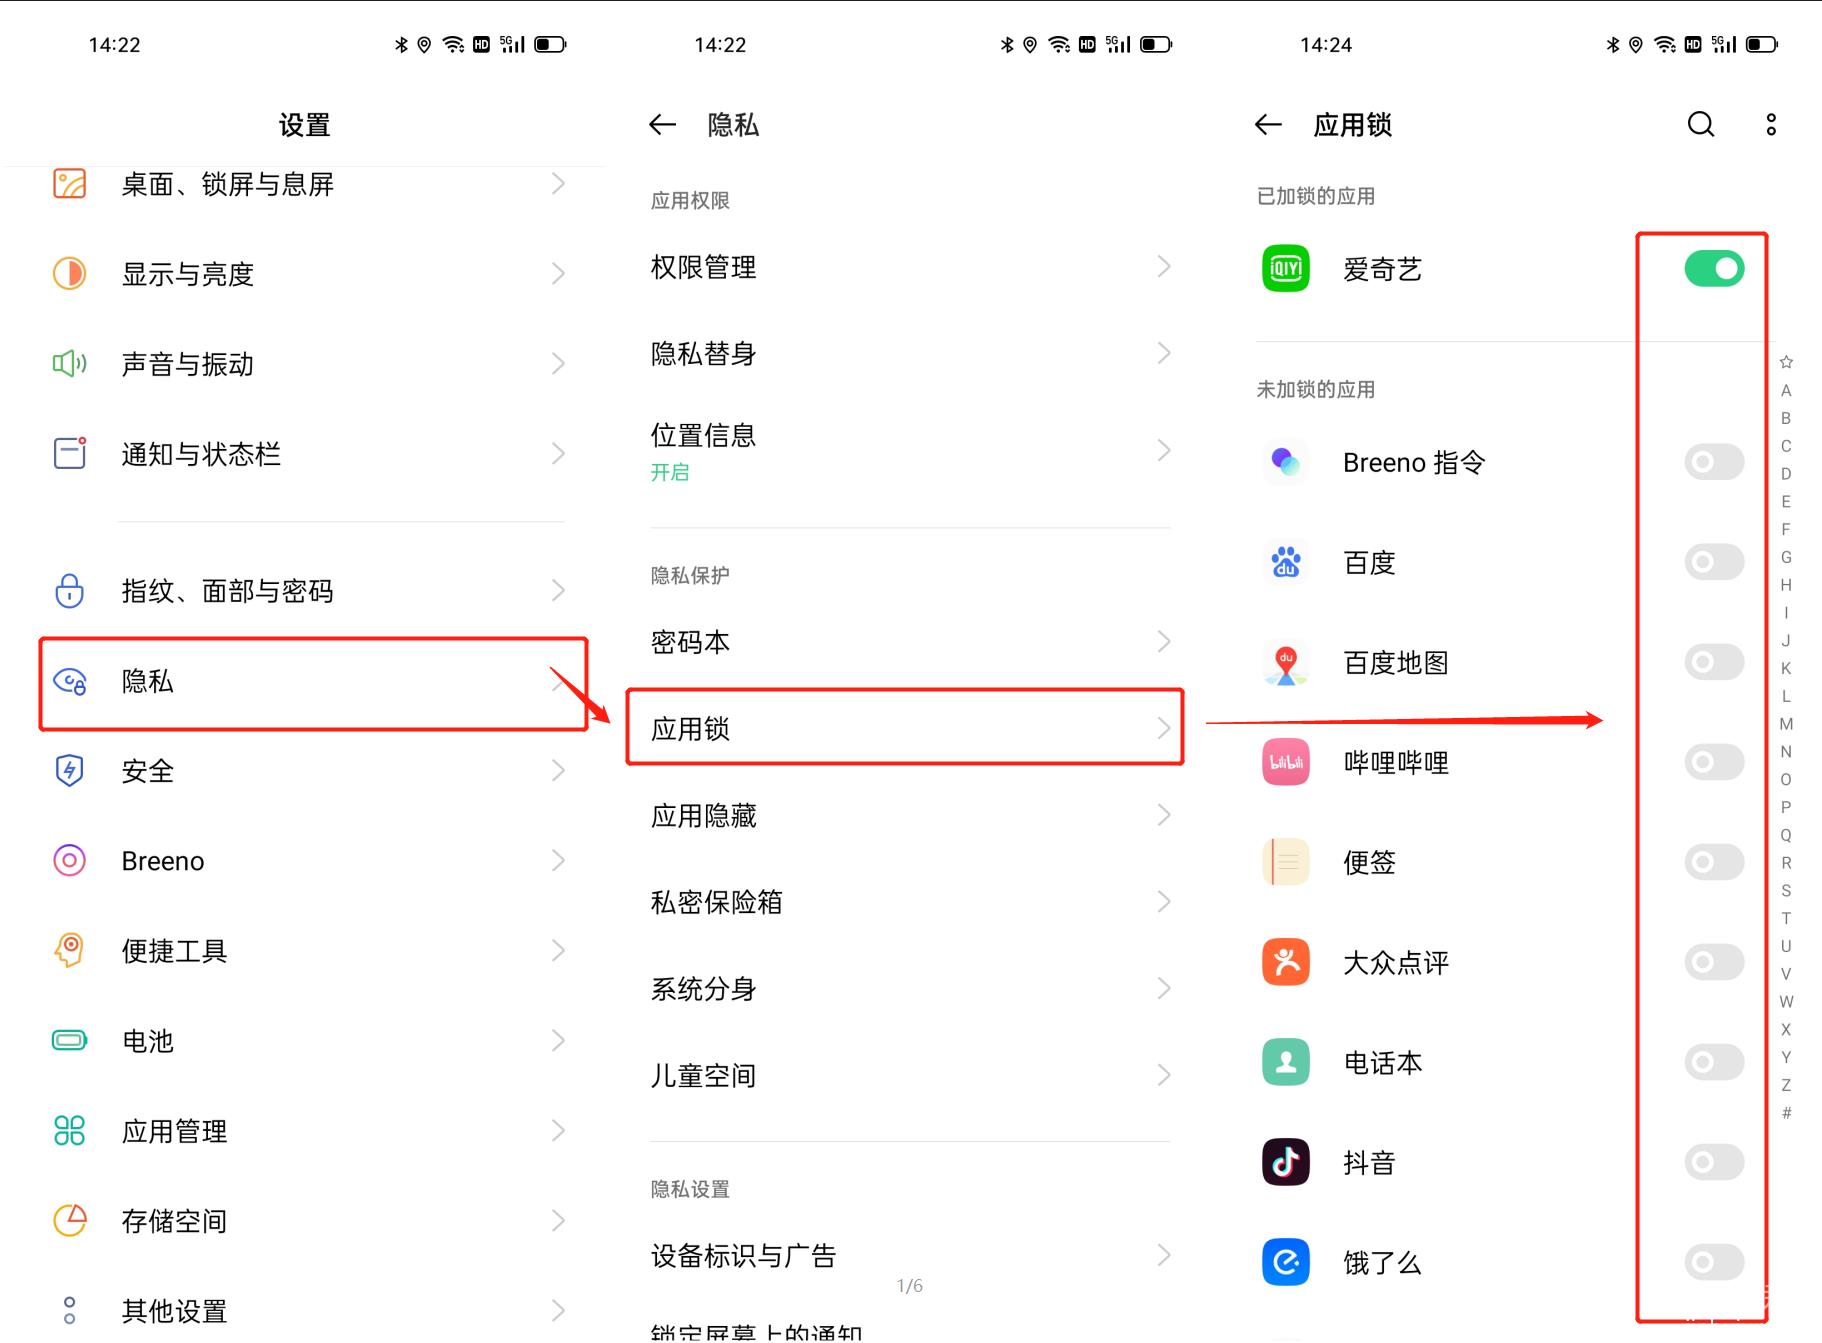Tap the 指纹、面部与密码 lock icon
1822x1343 pixels.
coord(69,590)
